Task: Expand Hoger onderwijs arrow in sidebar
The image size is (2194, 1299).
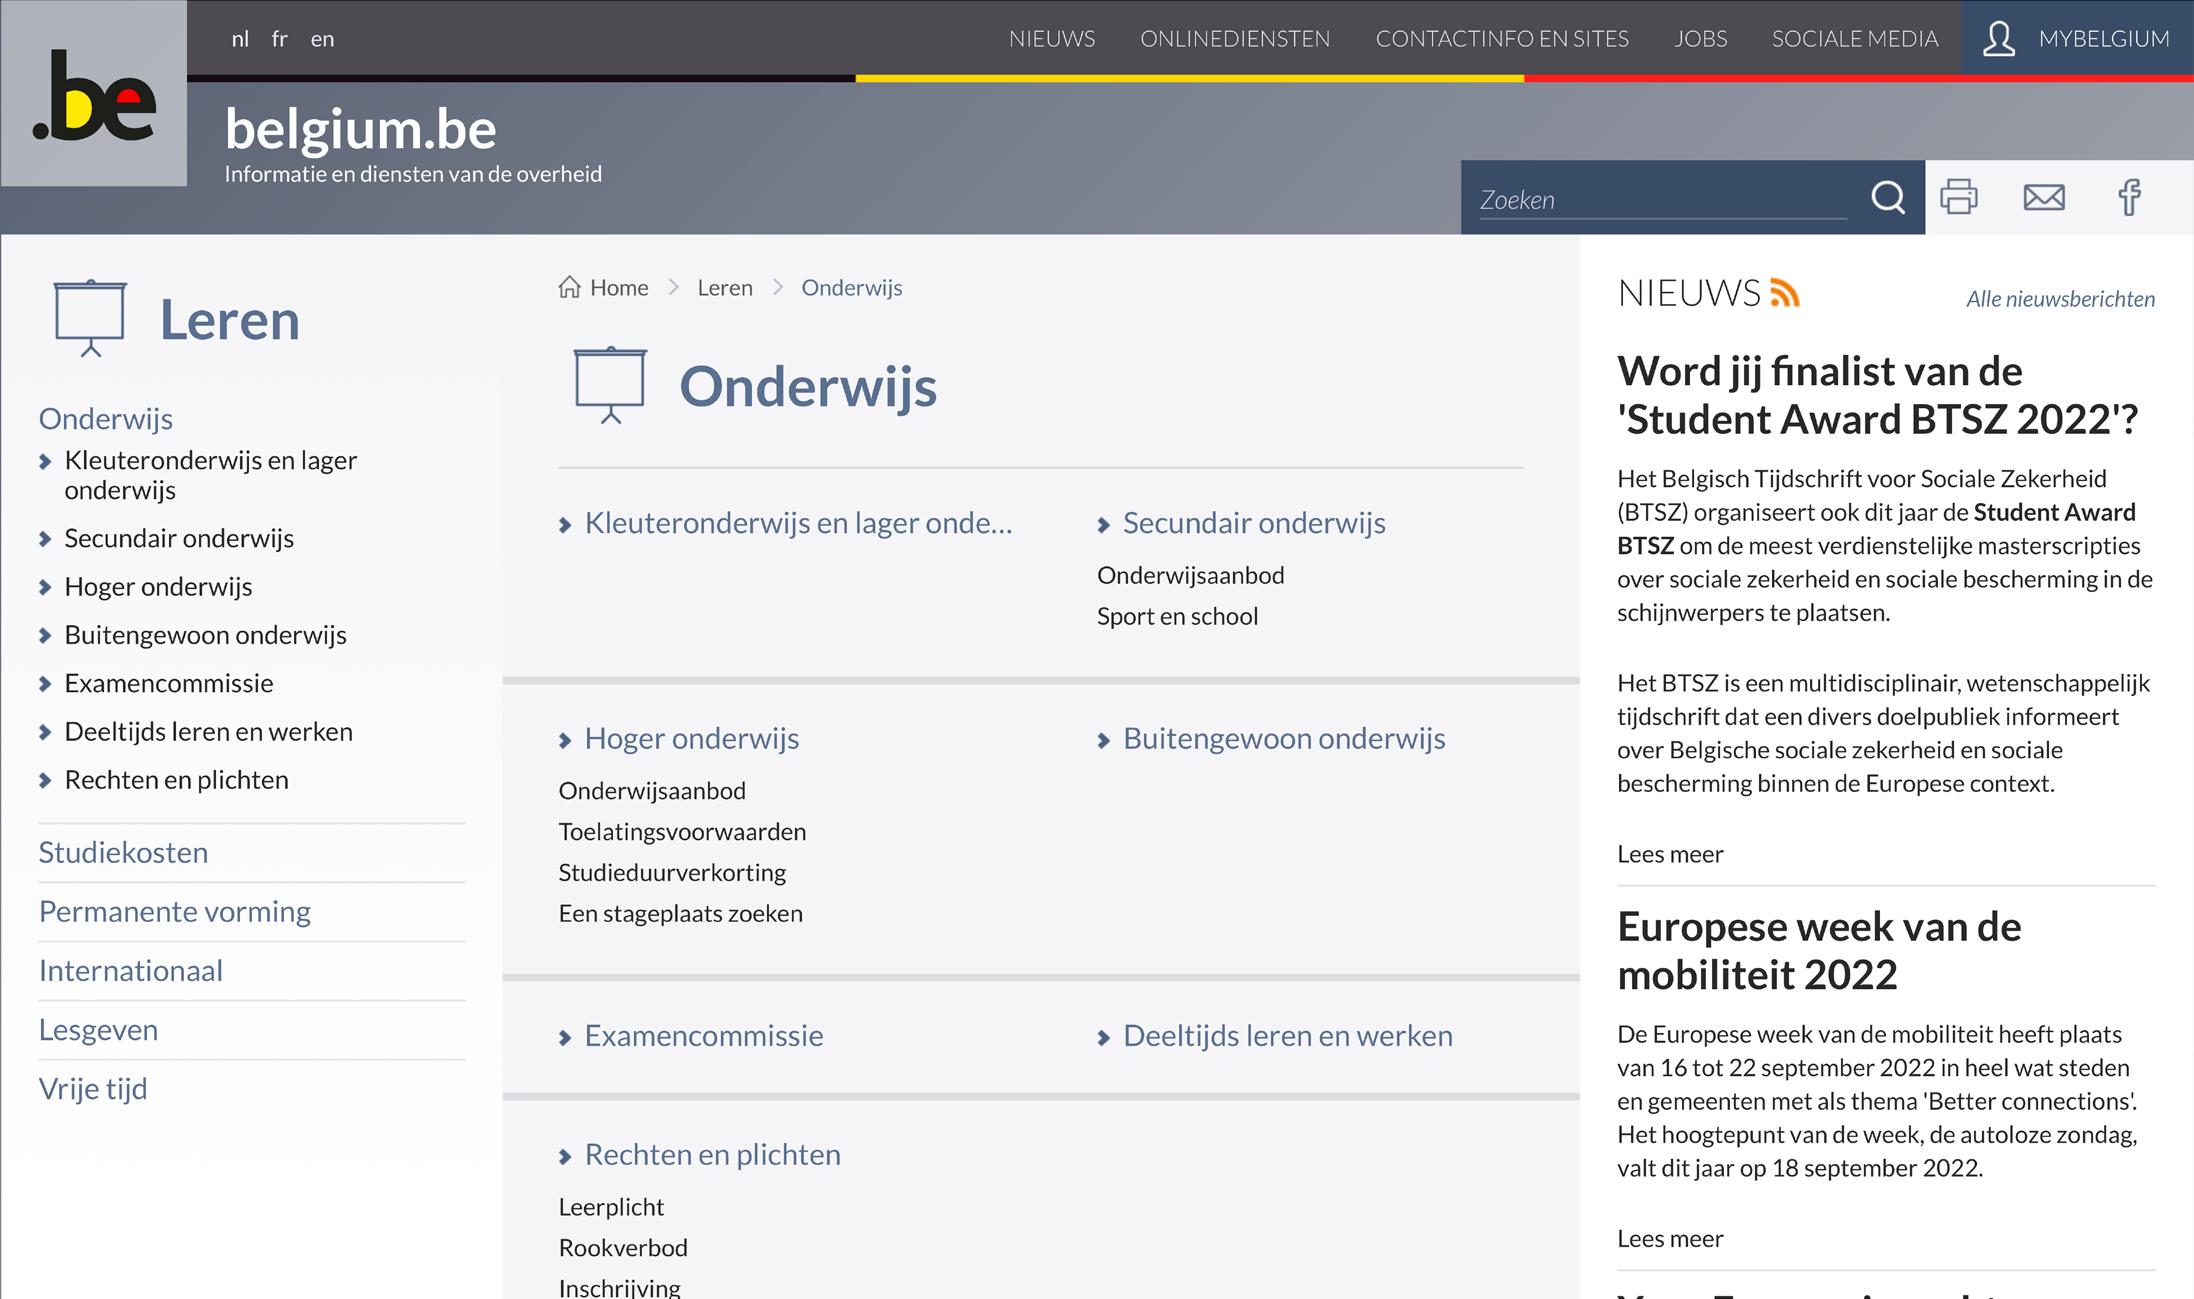Action: pos(45,588)
